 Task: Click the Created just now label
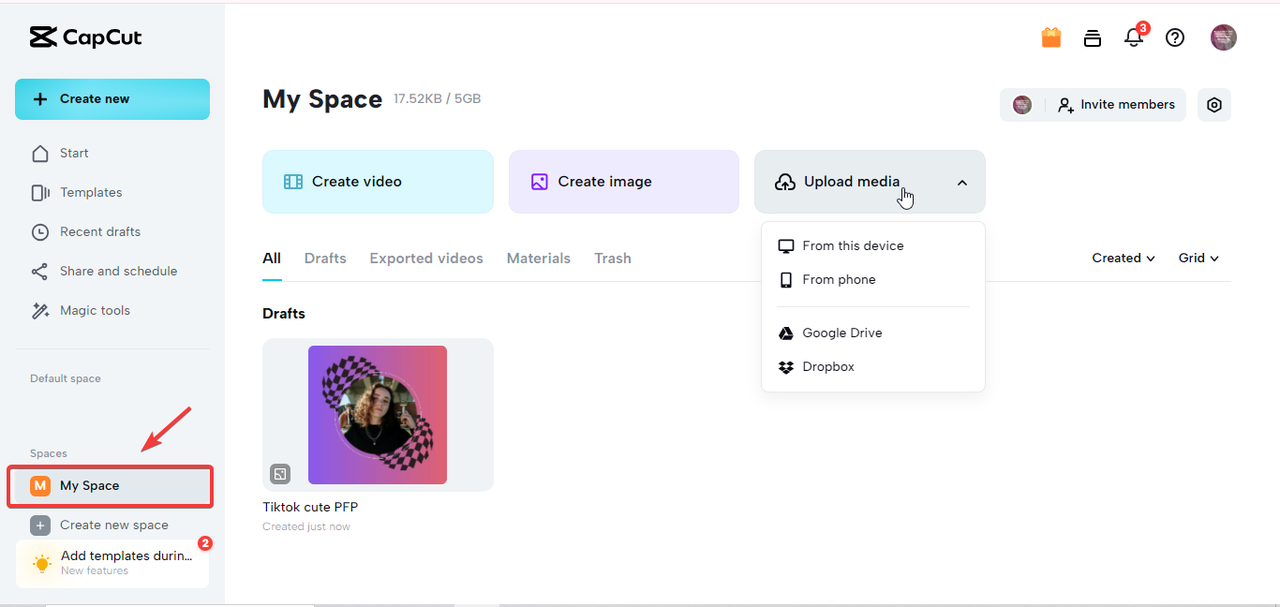click(x=306, y=527)
